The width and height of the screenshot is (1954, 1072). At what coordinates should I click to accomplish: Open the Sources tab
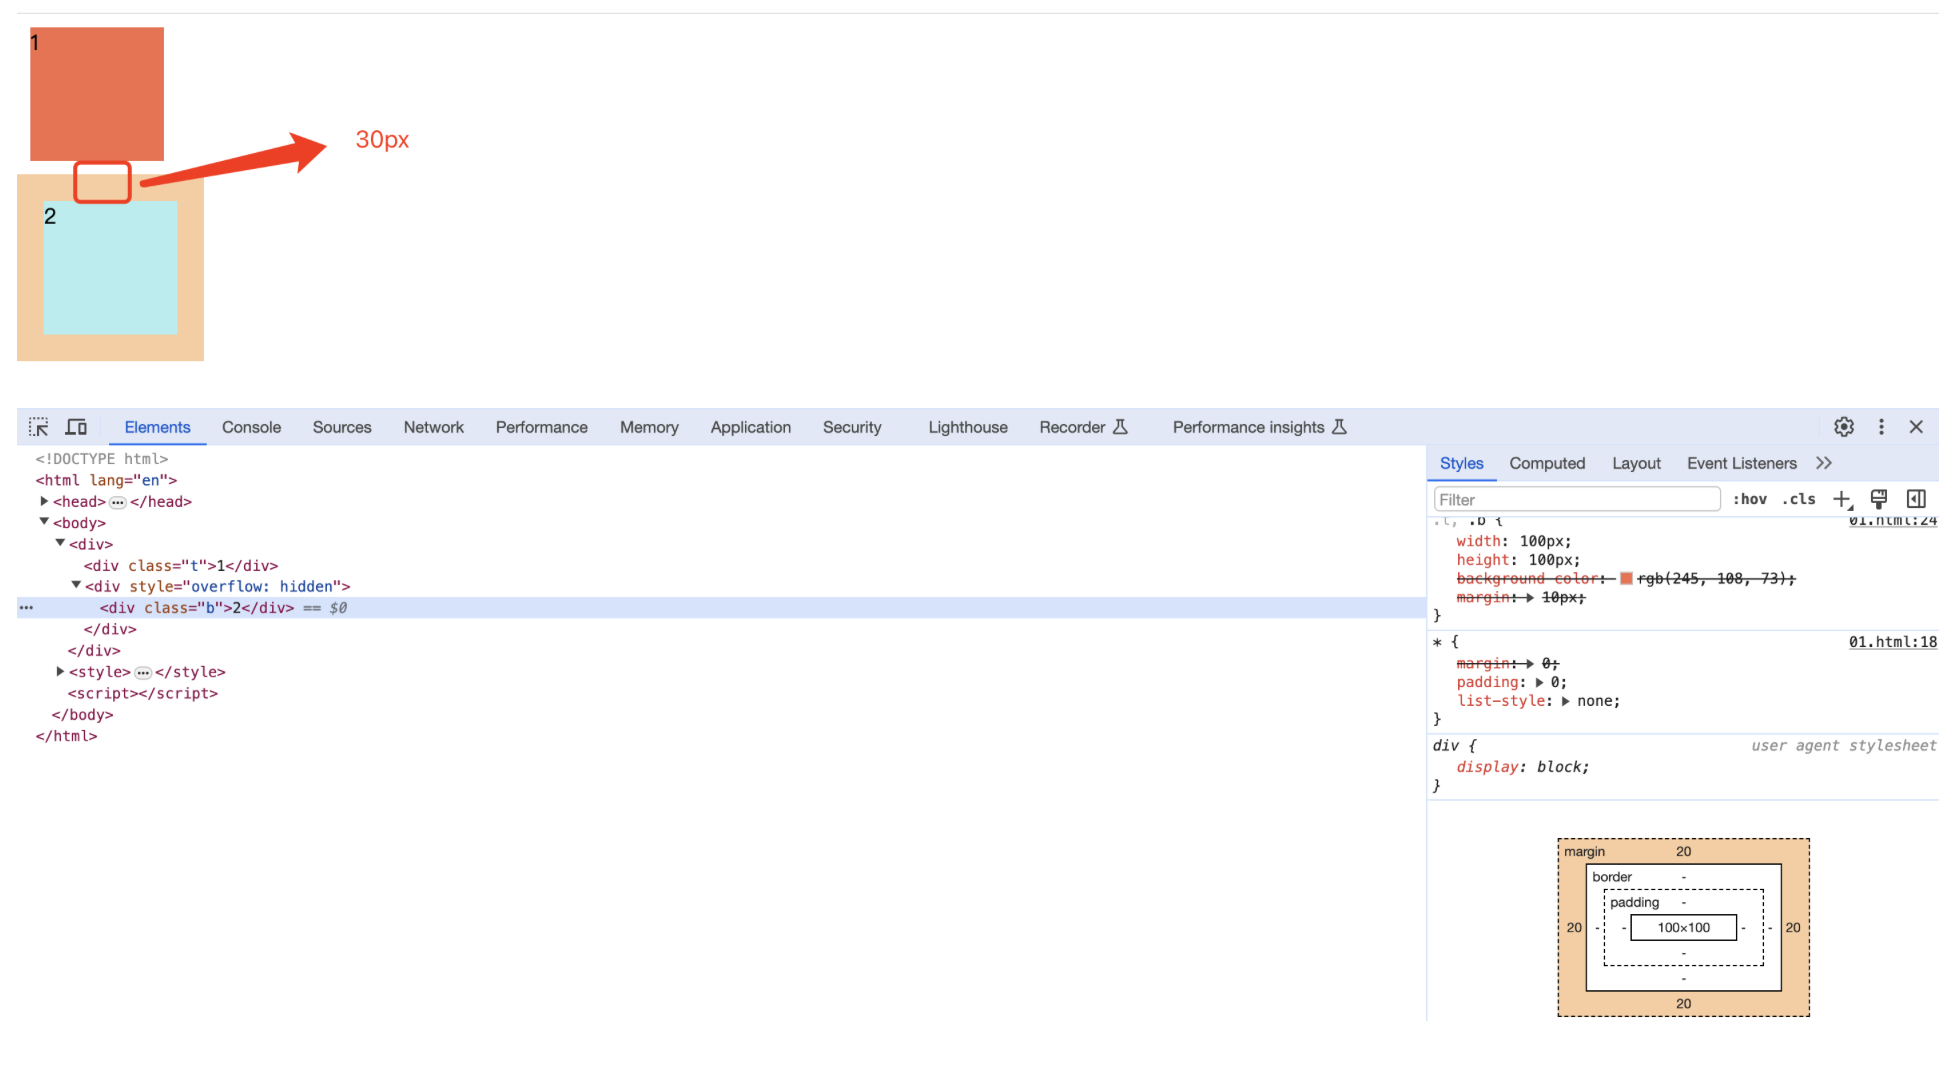pyautogui.click(x=342, y=427)
